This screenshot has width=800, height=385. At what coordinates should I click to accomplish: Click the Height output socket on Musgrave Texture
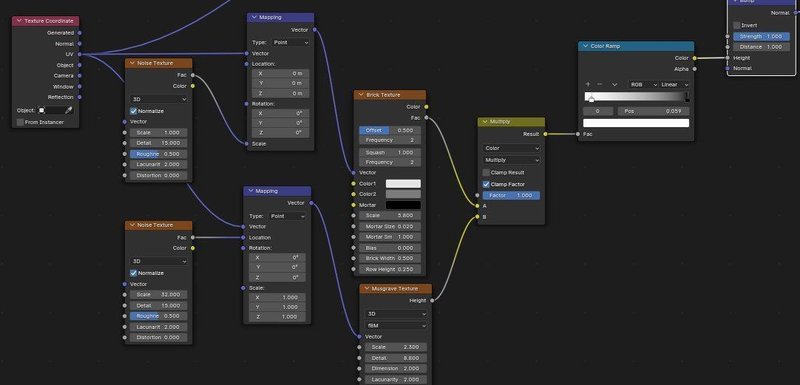coord(432,300)
